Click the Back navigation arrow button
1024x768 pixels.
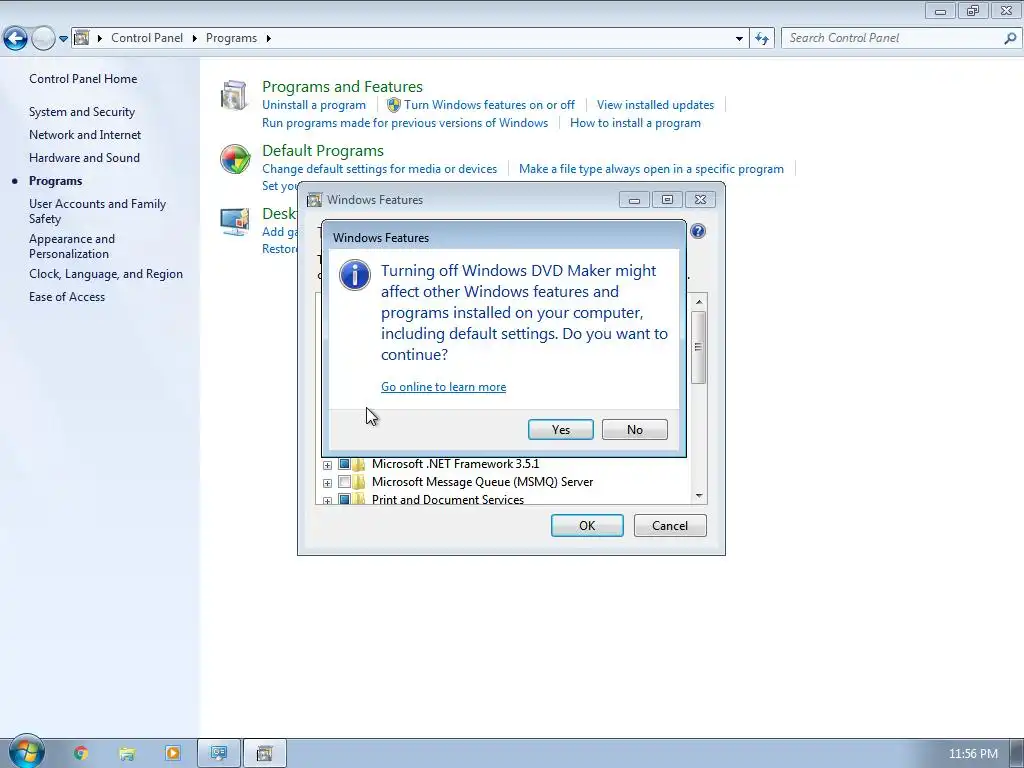pos(16,39)
